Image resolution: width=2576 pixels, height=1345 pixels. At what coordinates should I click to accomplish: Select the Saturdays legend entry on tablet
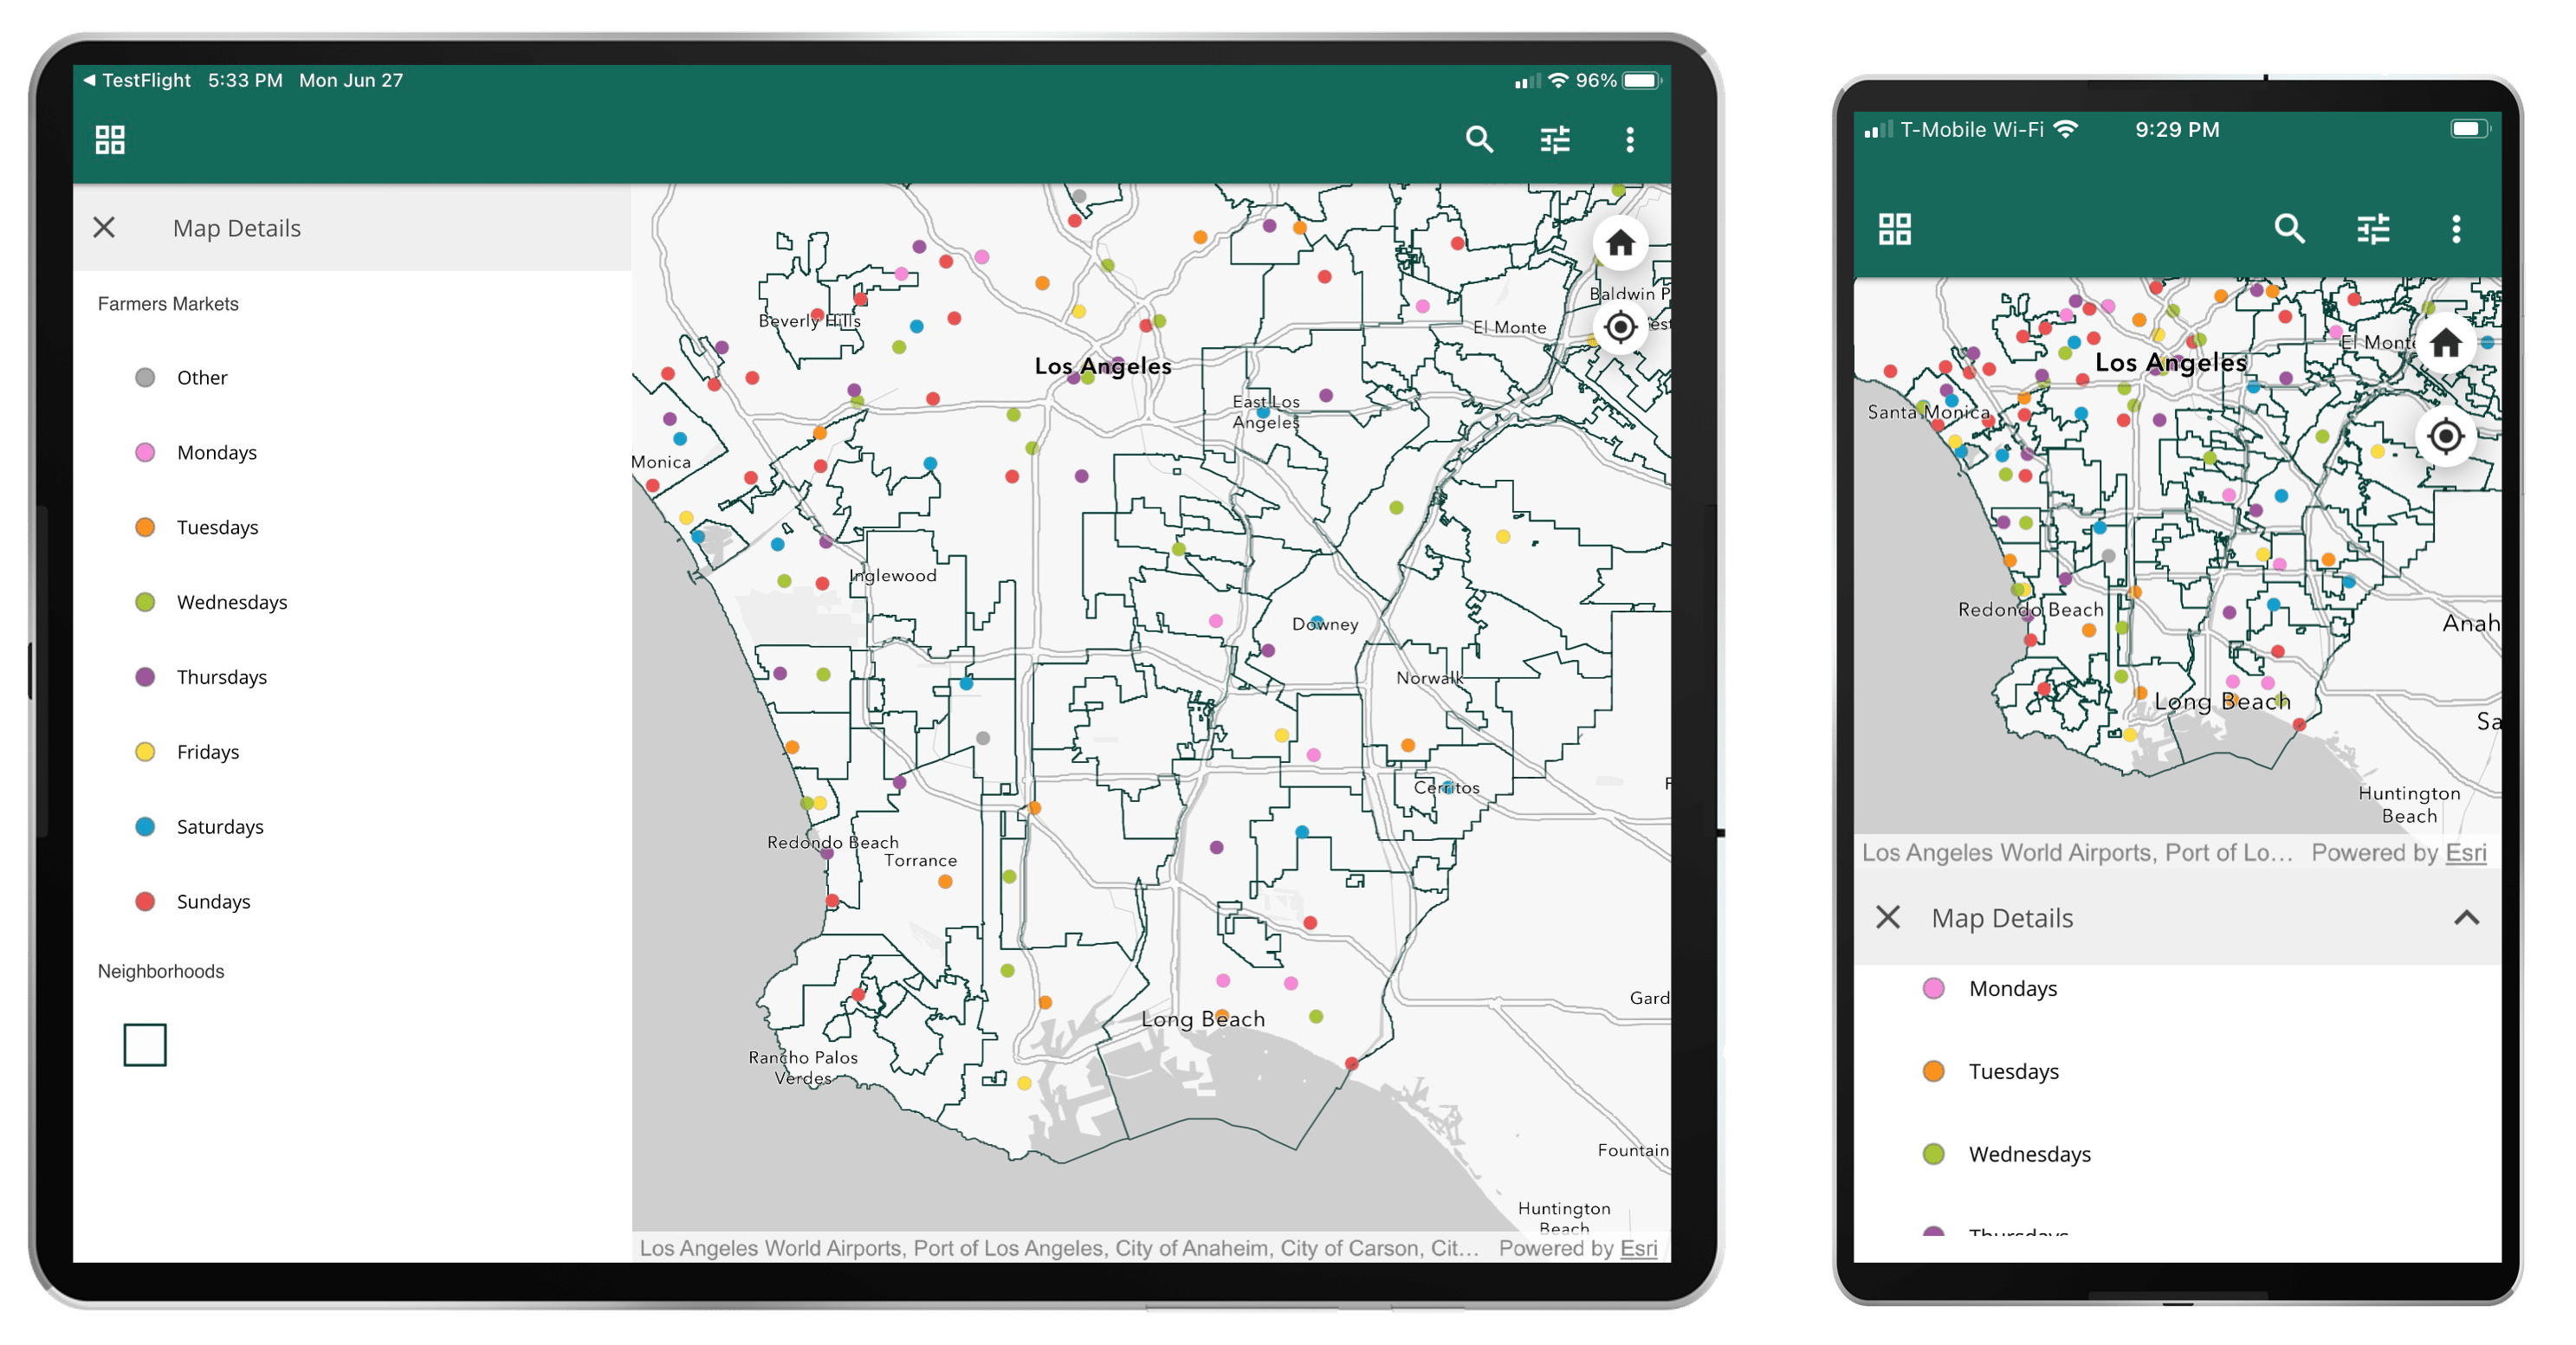point(219,827)
